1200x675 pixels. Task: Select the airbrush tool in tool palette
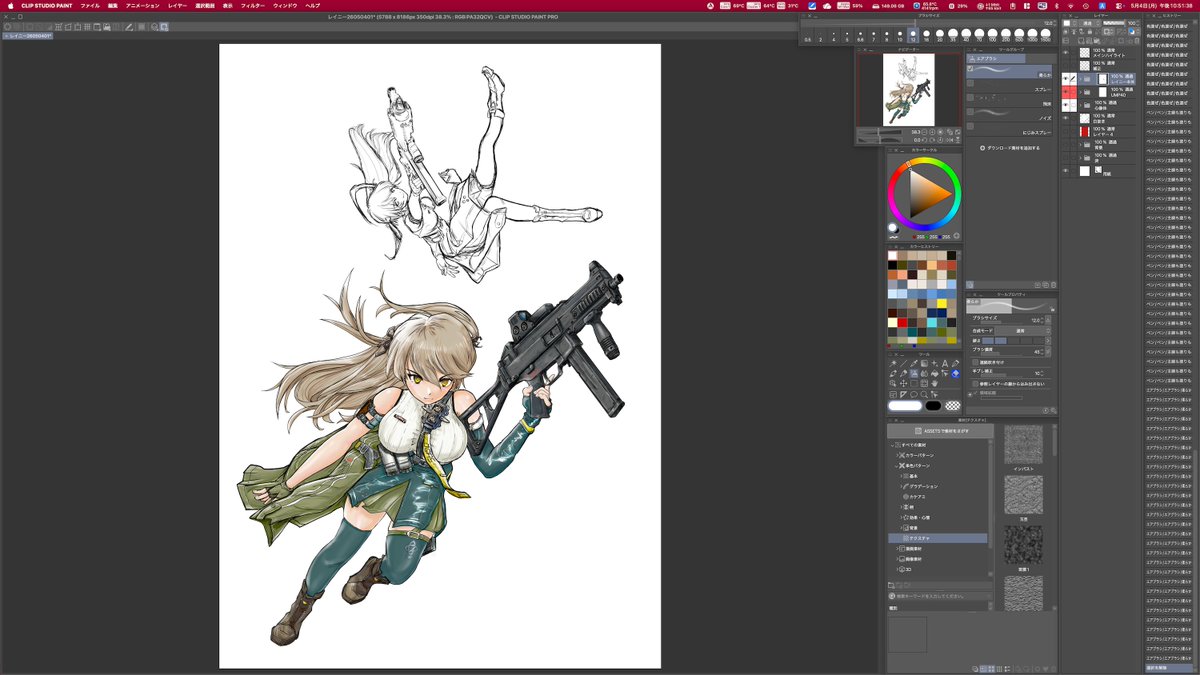pos(914,373)
